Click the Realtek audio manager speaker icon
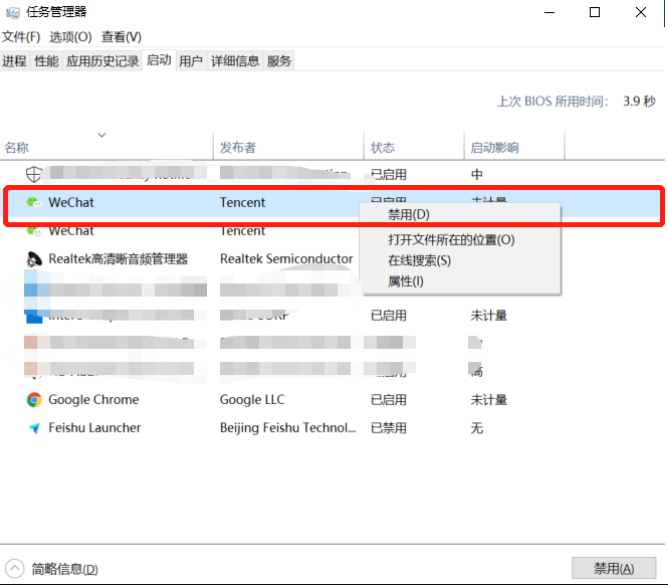Image resolution: width=668 pixels, height=585 pixels. (x=33, y=259)
